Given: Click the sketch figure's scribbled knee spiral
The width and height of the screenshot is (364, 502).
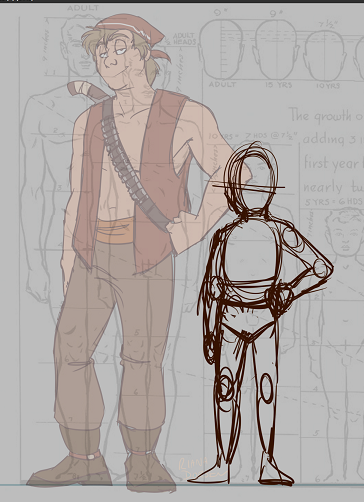Looking at the screenshot, I should coord(225,384).
